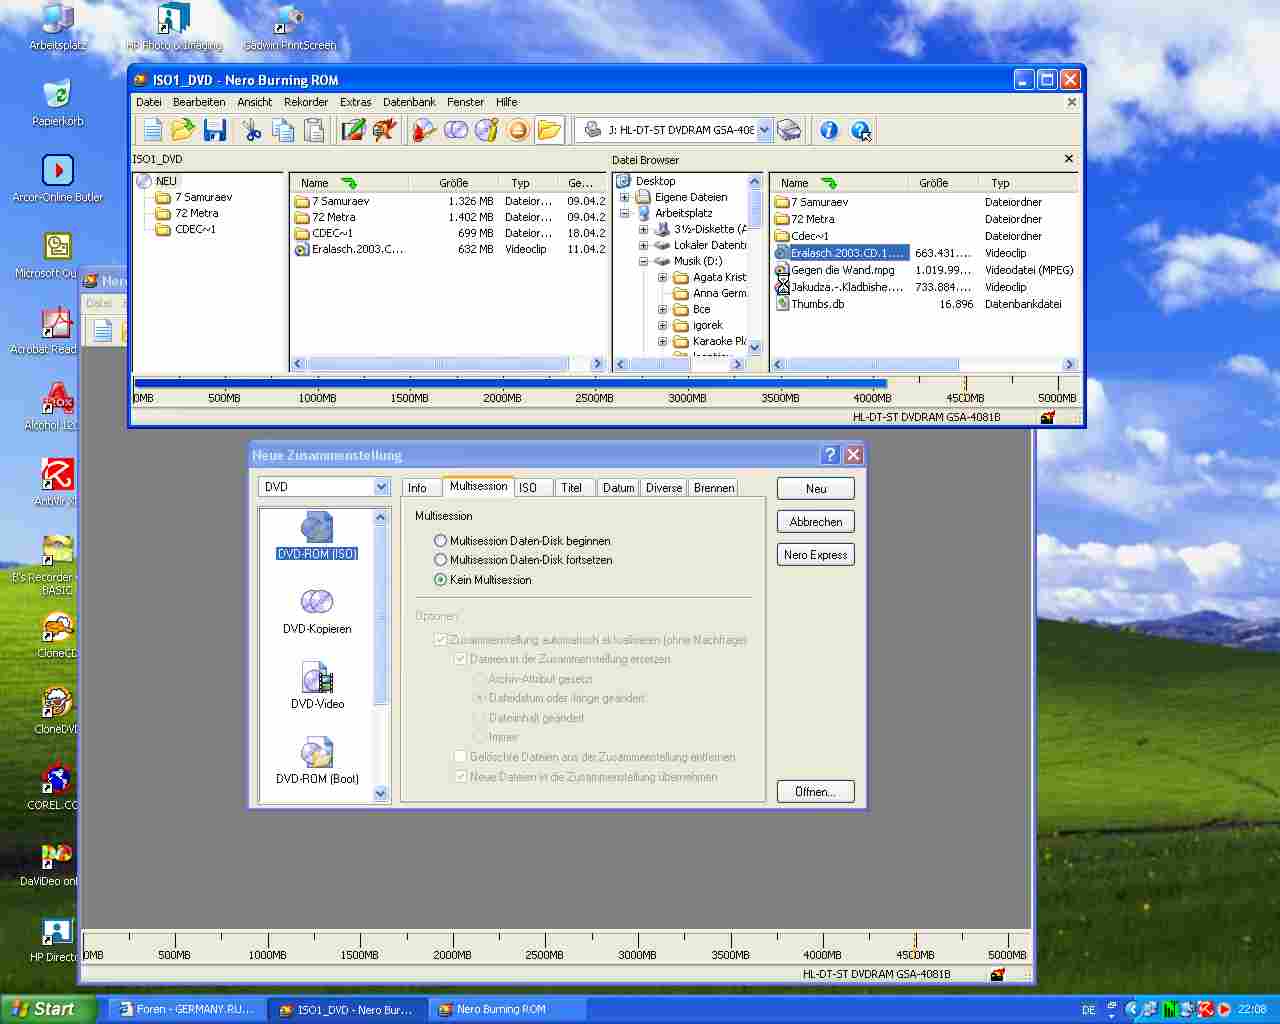
Task: Open compilation info pencil icon
Action: 353,130
